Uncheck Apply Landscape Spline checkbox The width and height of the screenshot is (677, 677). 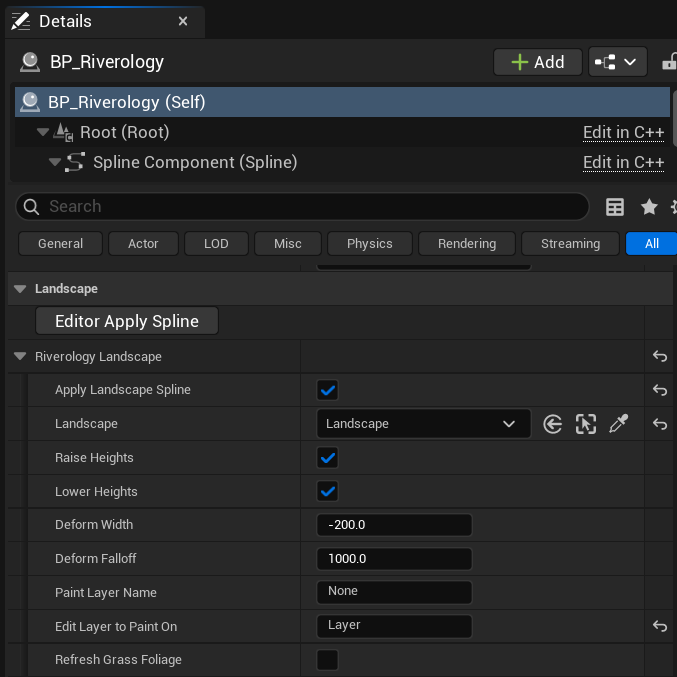(x=327, y=390)
